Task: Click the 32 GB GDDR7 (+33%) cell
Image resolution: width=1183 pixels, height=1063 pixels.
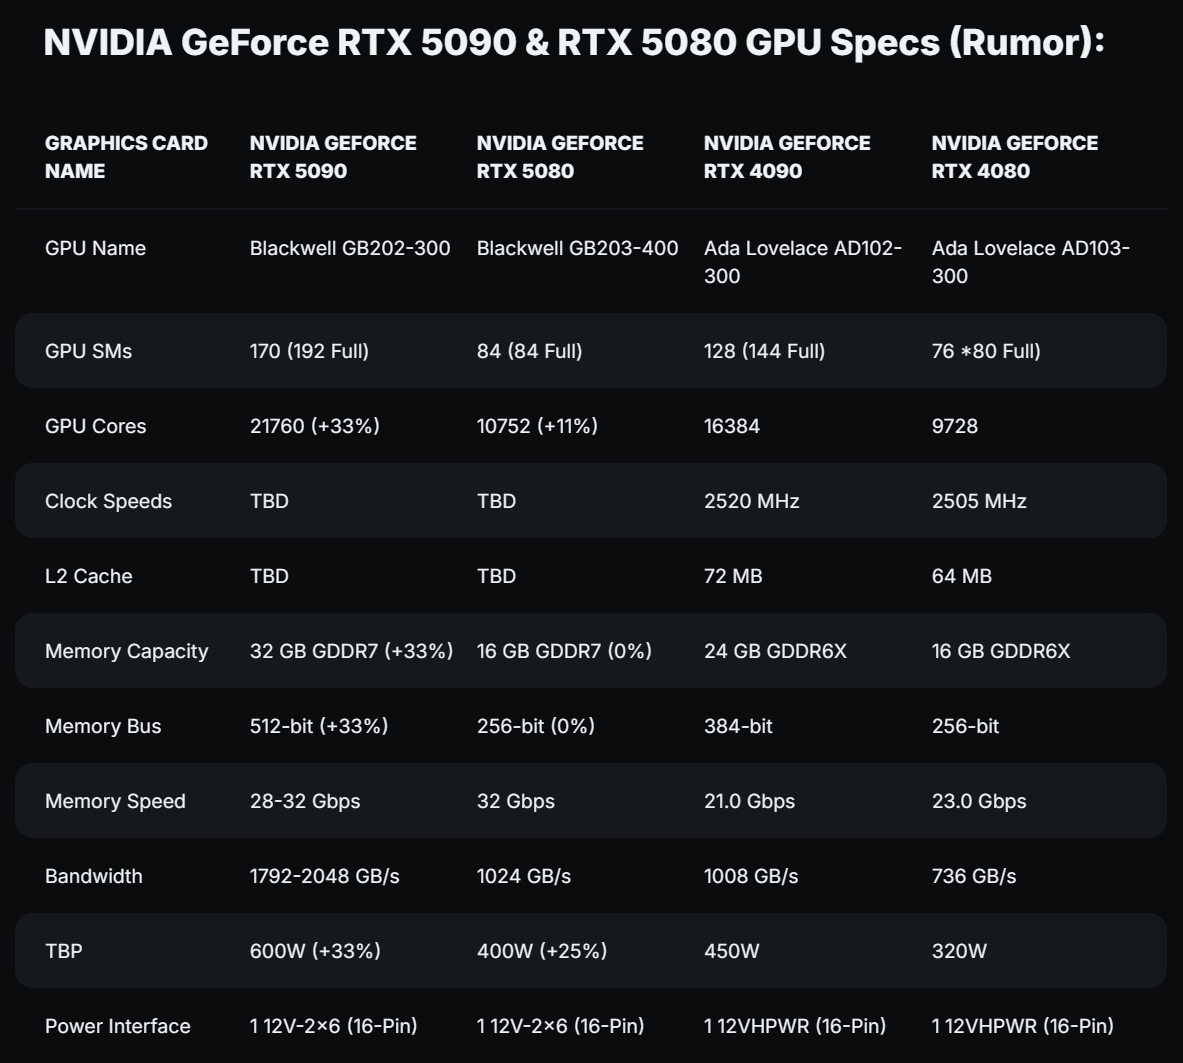Action: pyautogui.click(x=351, y=651)
